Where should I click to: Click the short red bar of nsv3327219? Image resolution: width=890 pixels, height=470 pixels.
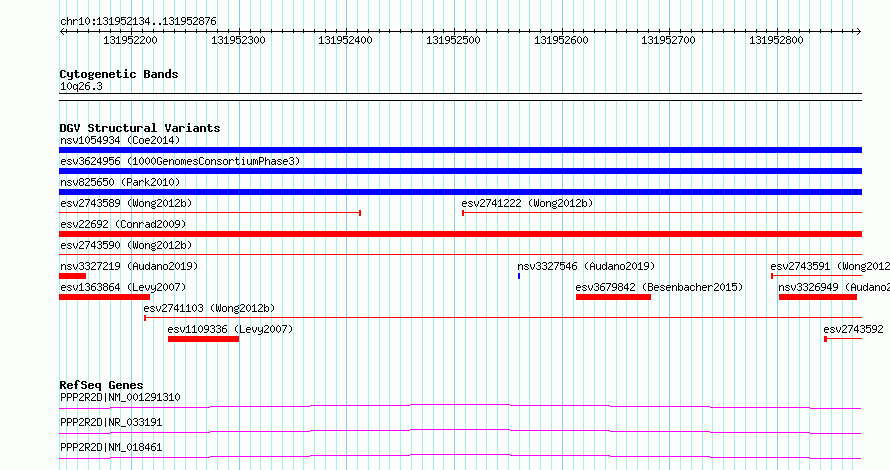click(72, 276)
